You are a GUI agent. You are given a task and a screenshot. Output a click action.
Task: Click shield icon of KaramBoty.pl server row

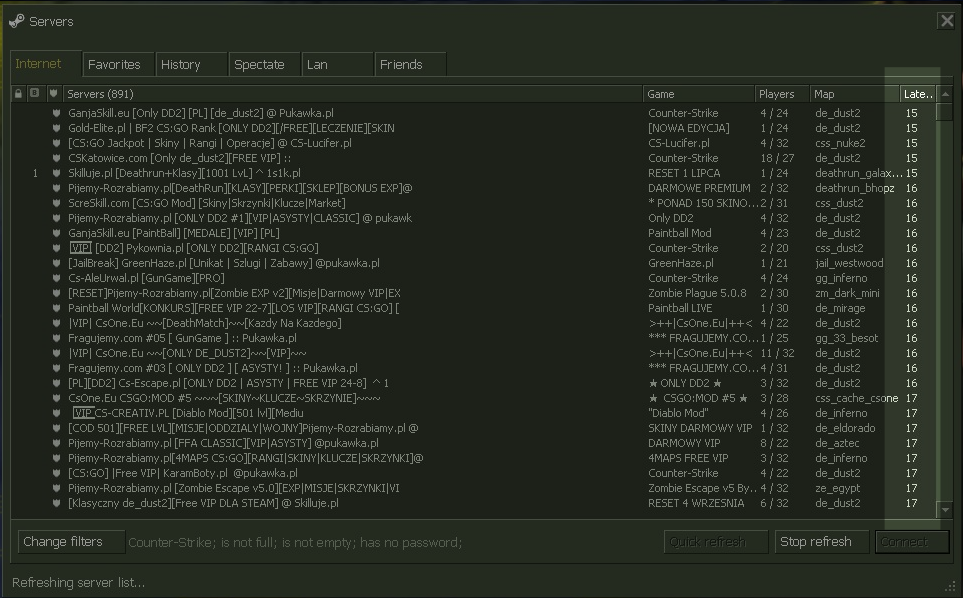pyautogui.click(x=57, y=473)
